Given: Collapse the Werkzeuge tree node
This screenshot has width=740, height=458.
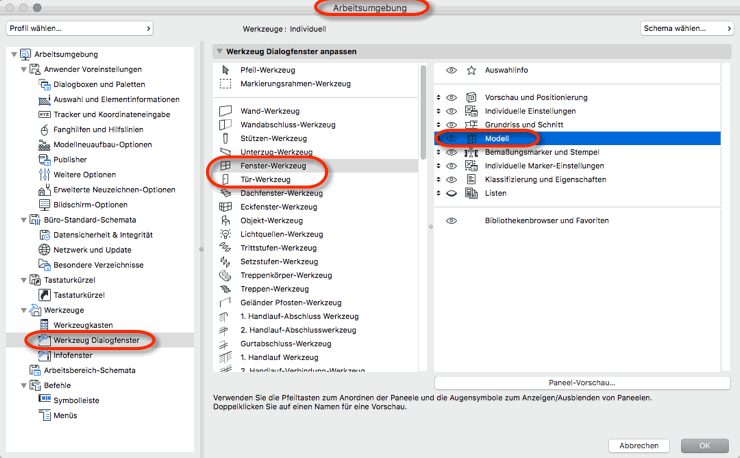Looking at the screenshot, I should tap(24, 310).
